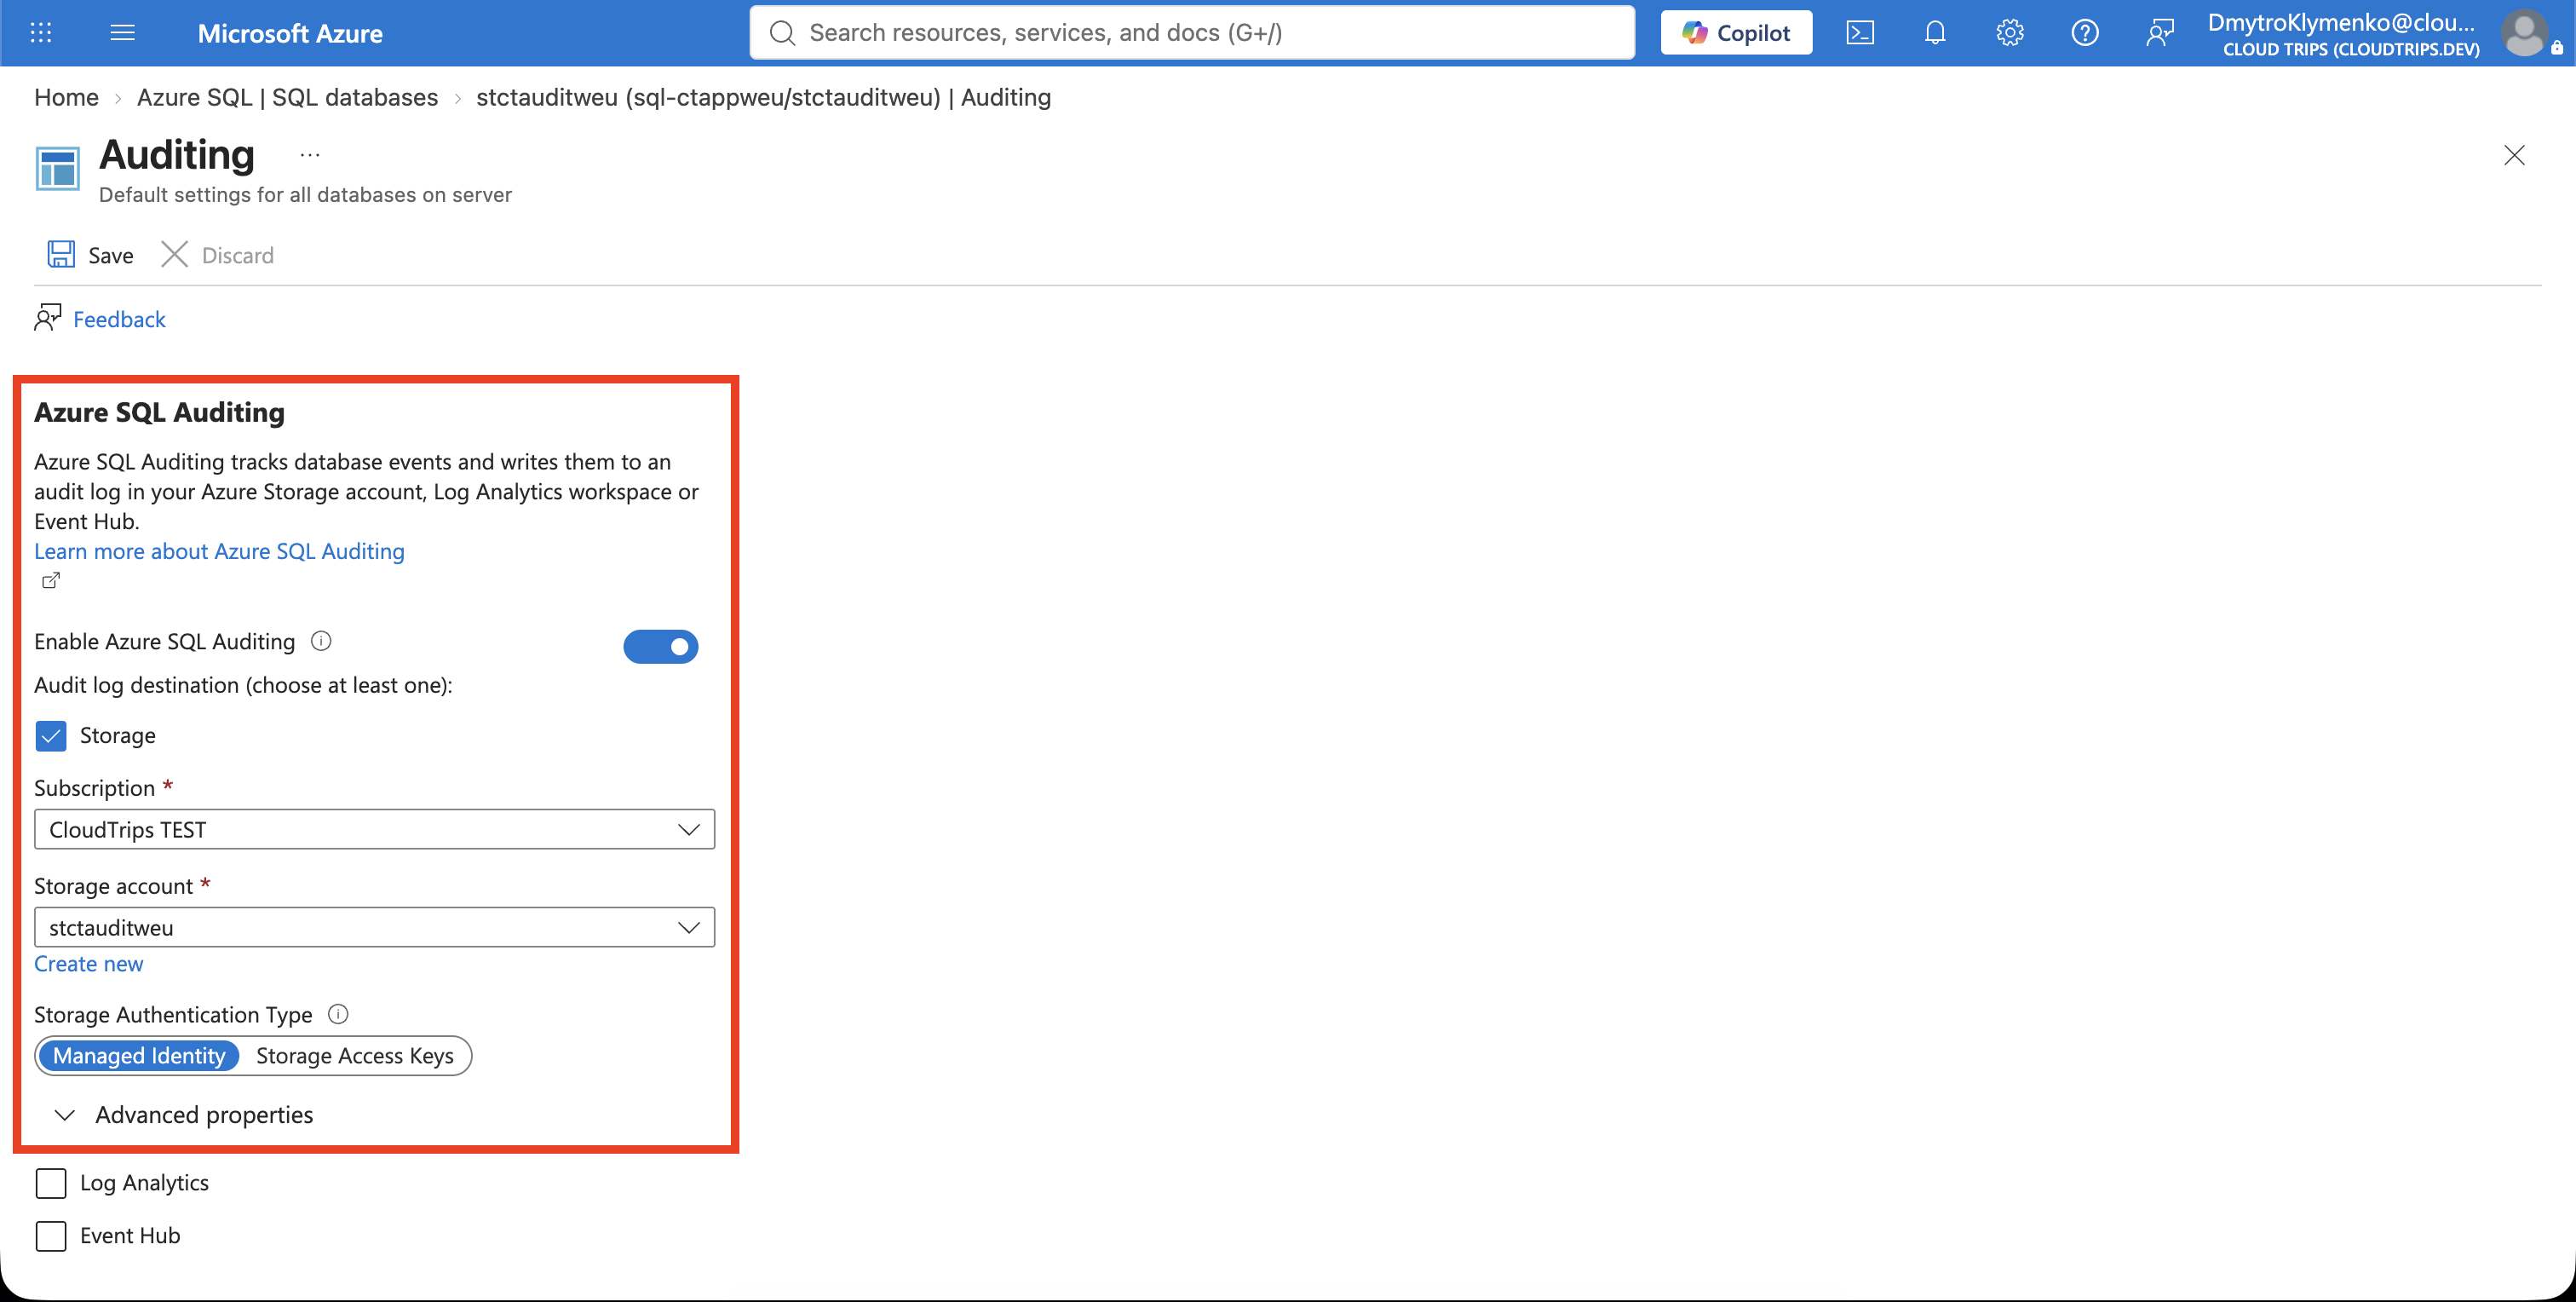Click the Save button label

click(111, 255)
